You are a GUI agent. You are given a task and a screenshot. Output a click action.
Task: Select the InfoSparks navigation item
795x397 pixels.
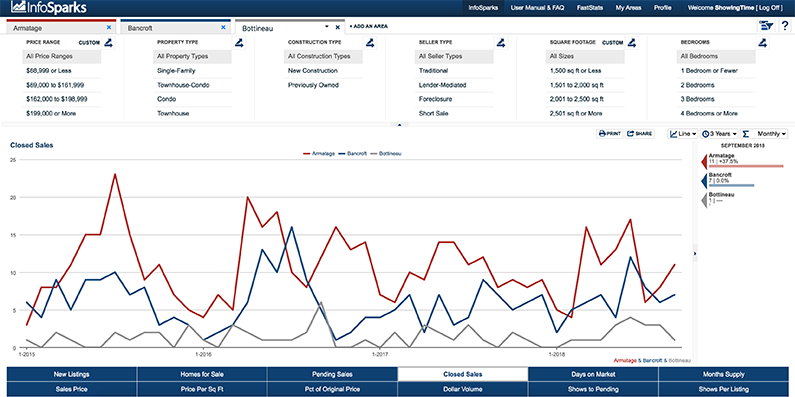pos(483,8)
